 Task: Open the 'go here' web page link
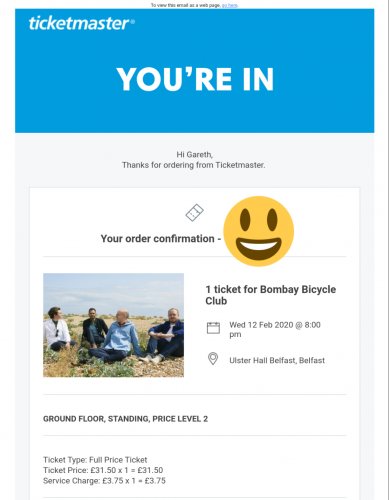click(x=230, y=5)
